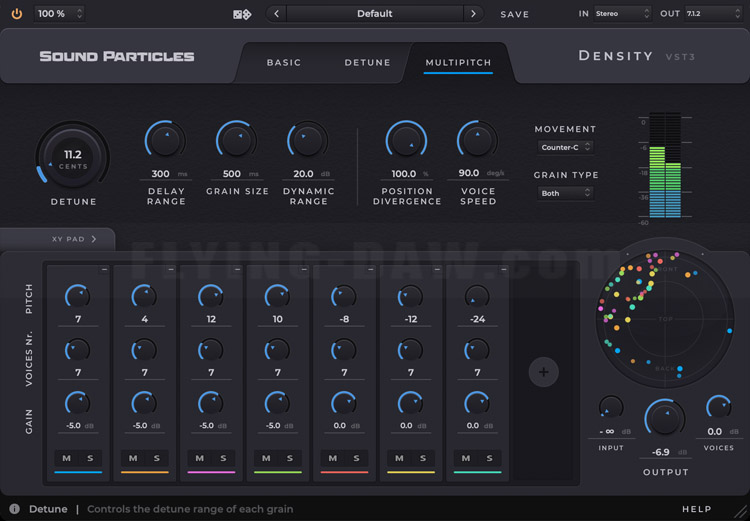Open the IN Stereo format dropdown
750x521 pixels.
click(x=622, y=14)
